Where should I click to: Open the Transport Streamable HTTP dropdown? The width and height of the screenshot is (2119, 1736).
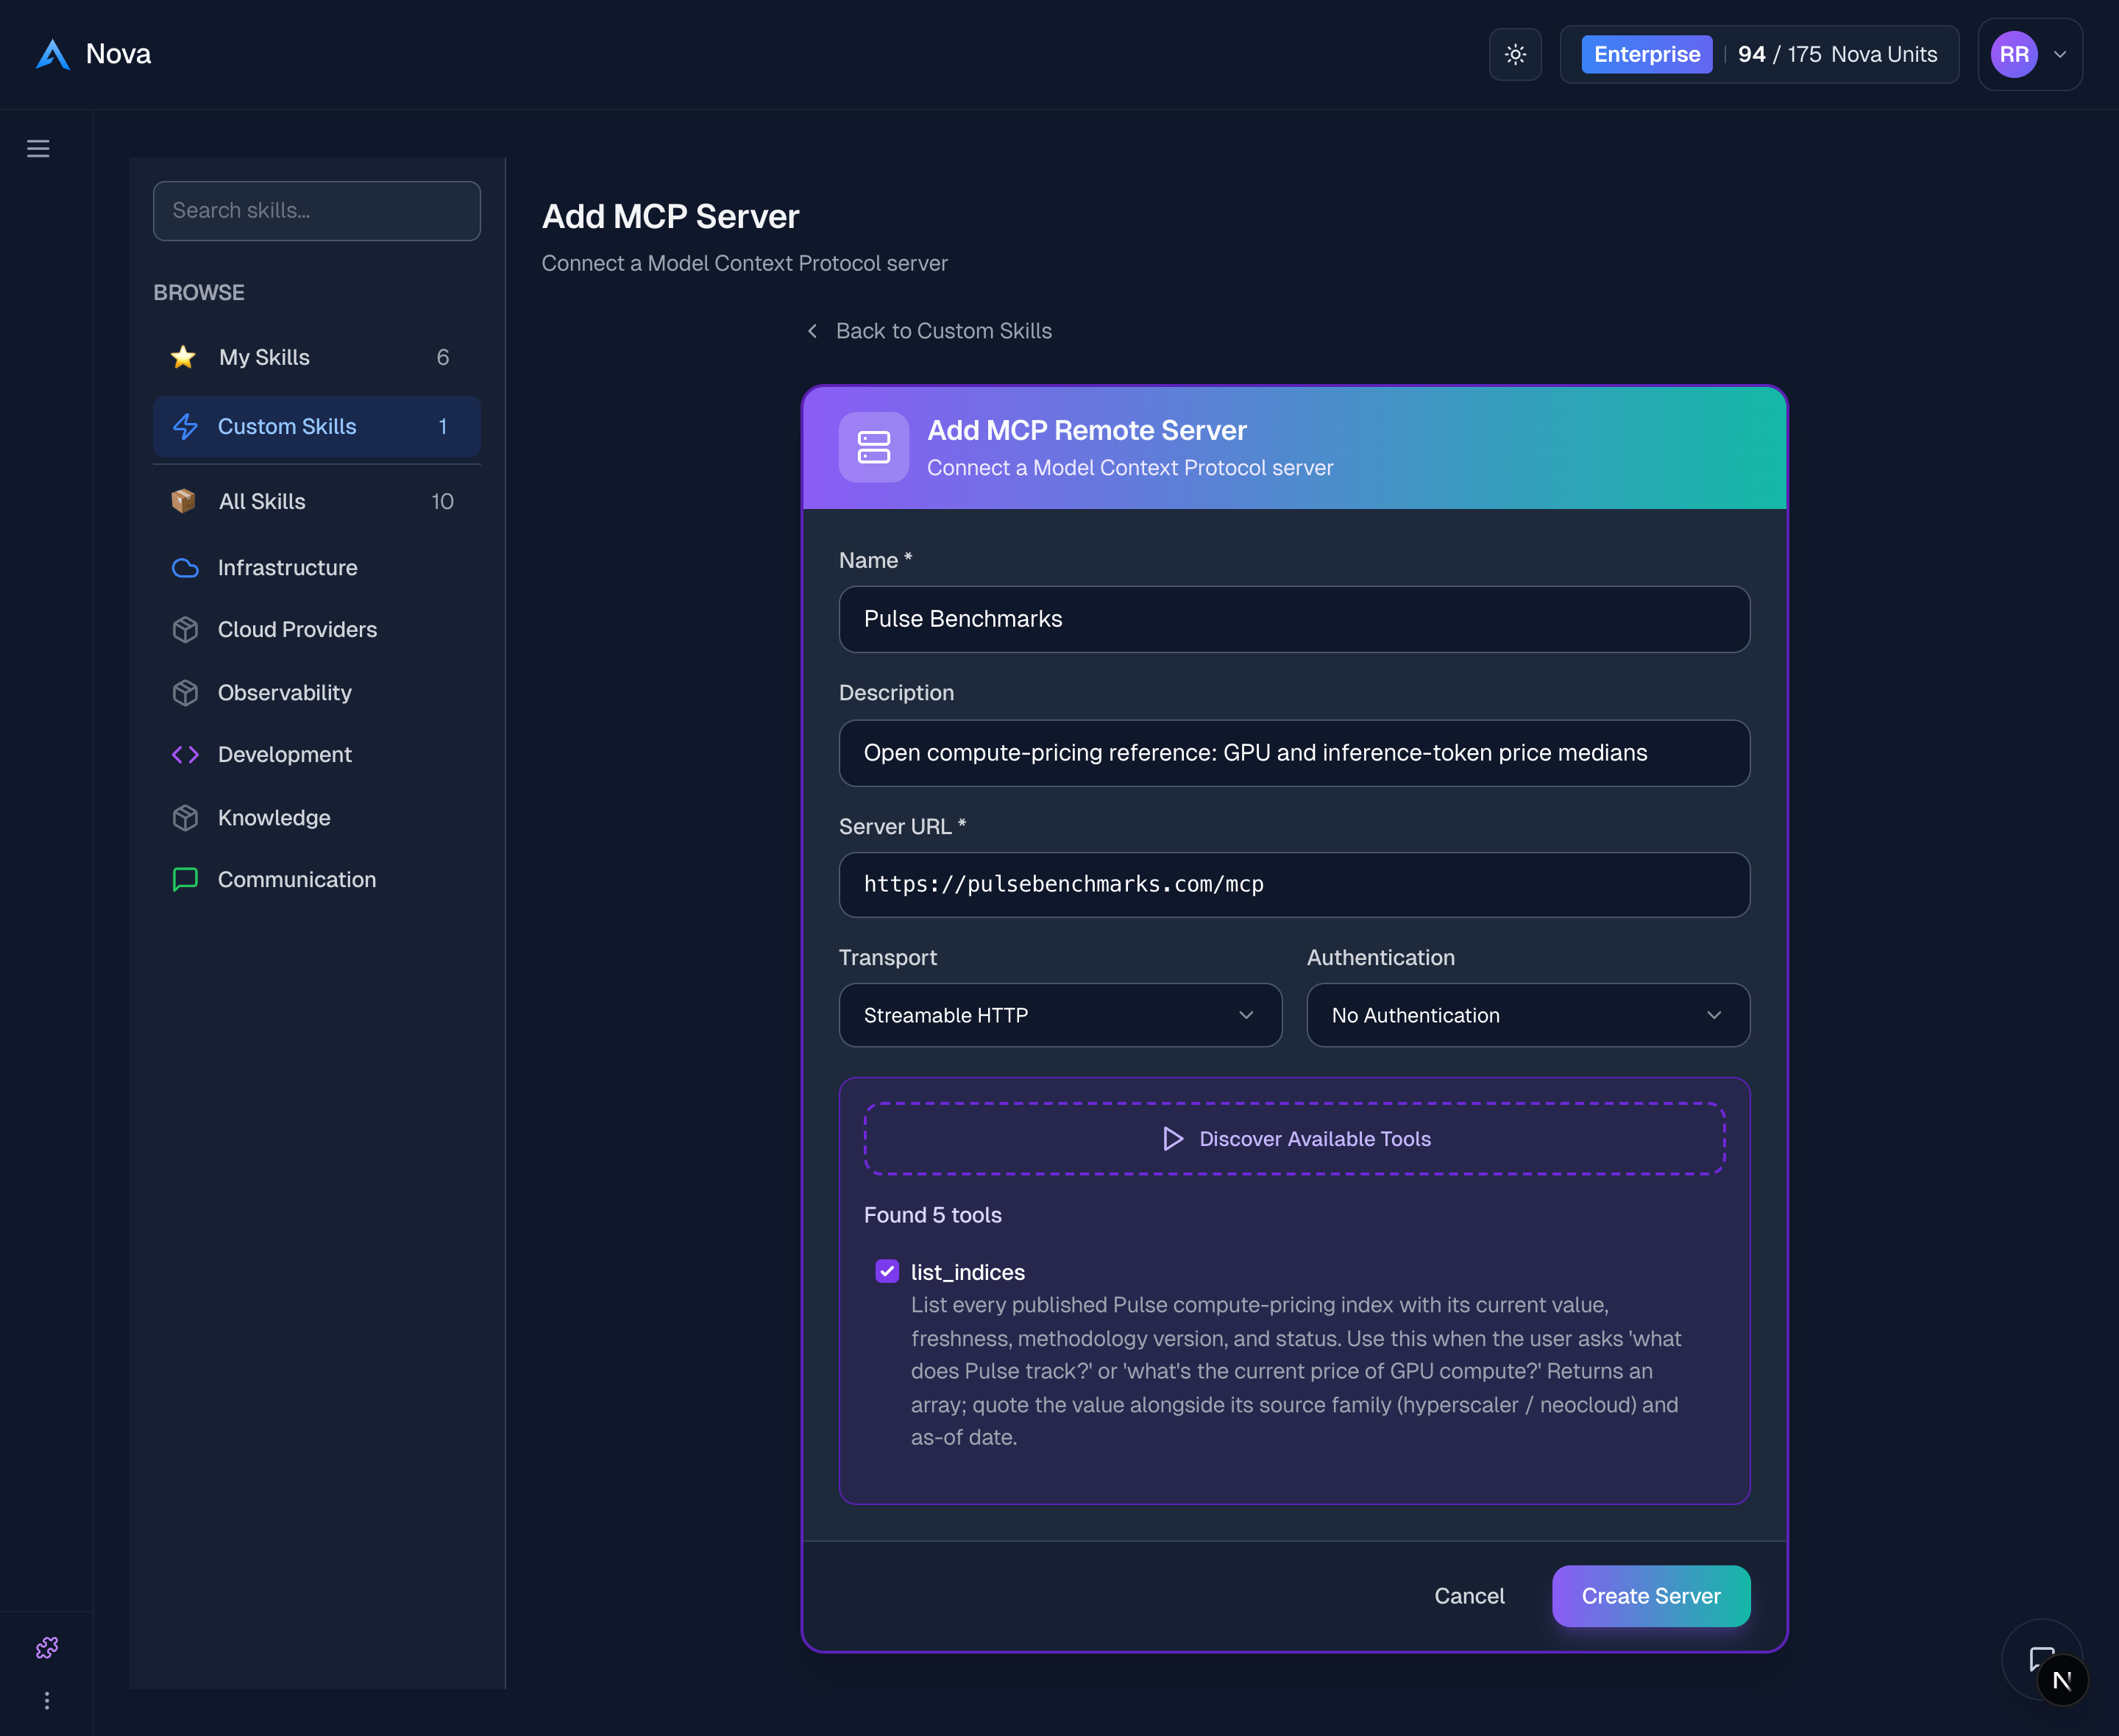[x=1060, y=1015]
